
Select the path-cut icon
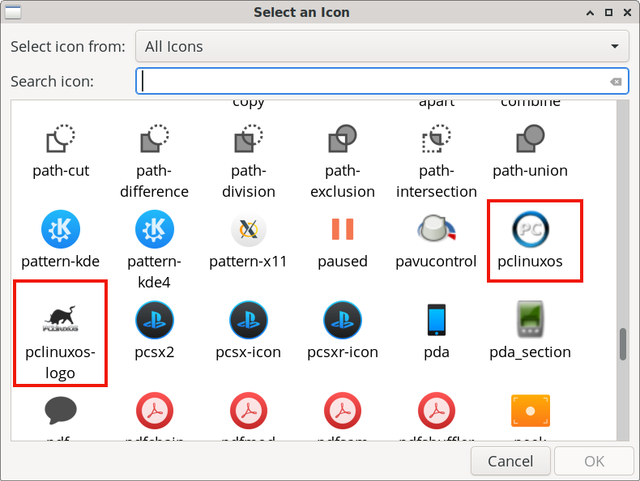[x=60, y=139]
